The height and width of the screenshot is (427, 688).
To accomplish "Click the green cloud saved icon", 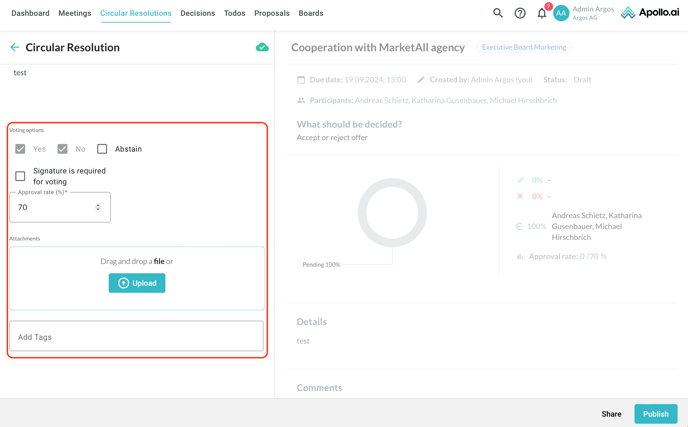I will 262,47.
